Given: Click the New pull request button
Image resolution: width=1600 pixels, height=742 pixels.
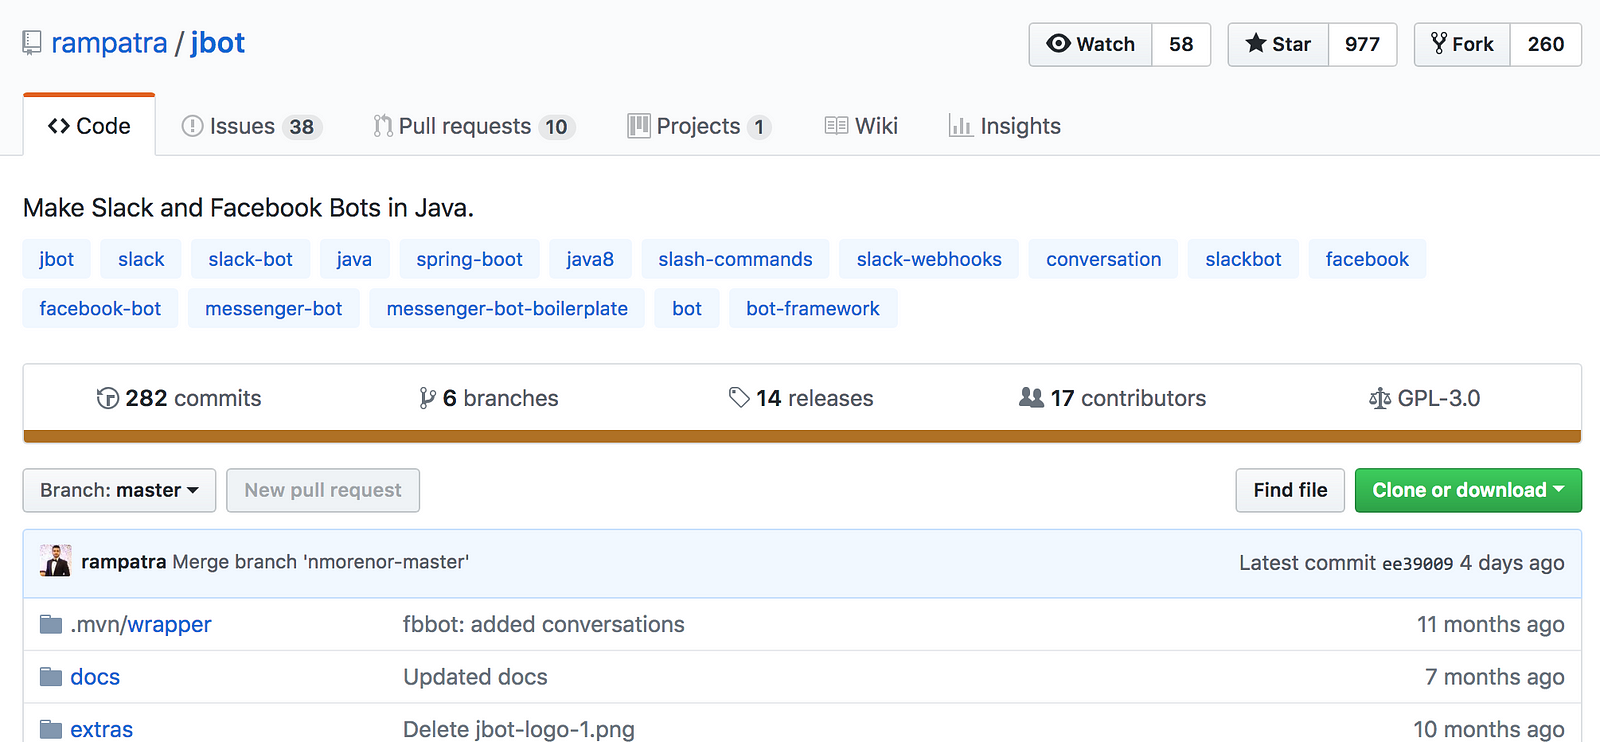Looking at the screenshot, I should coord(323,490).
